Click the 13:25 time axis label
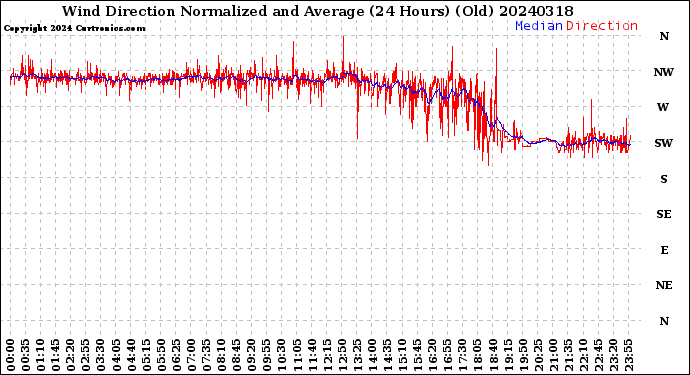 click(357, 355)
